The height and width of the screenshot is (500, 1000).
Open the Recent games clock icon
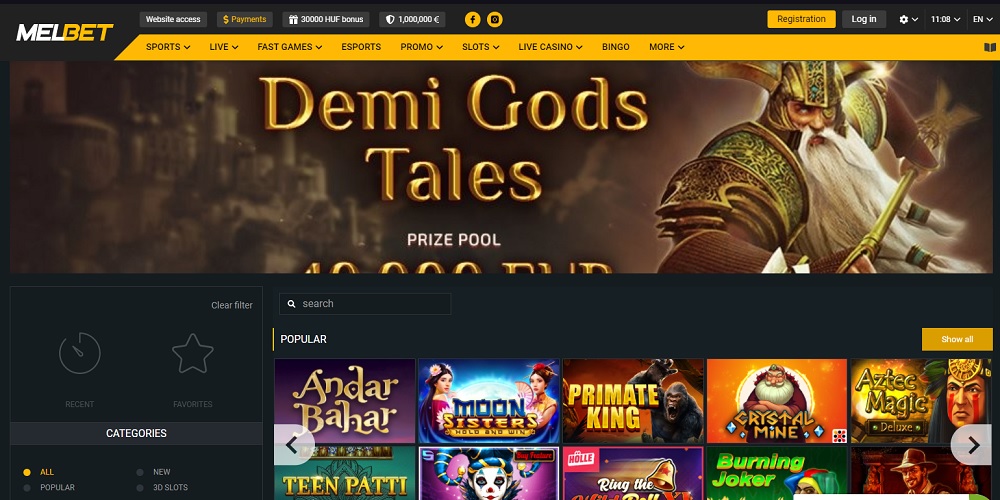80,353
